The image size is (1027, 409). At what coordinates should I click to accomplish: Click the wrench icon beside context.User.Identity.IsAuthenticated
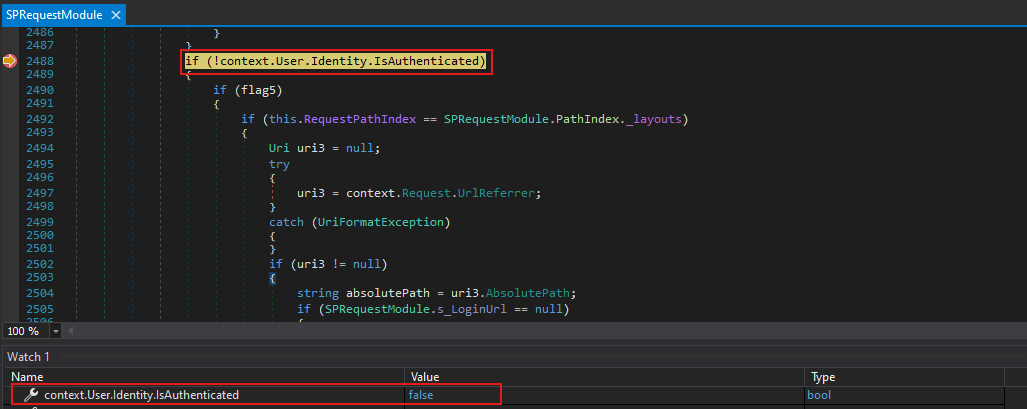(31, 395)
